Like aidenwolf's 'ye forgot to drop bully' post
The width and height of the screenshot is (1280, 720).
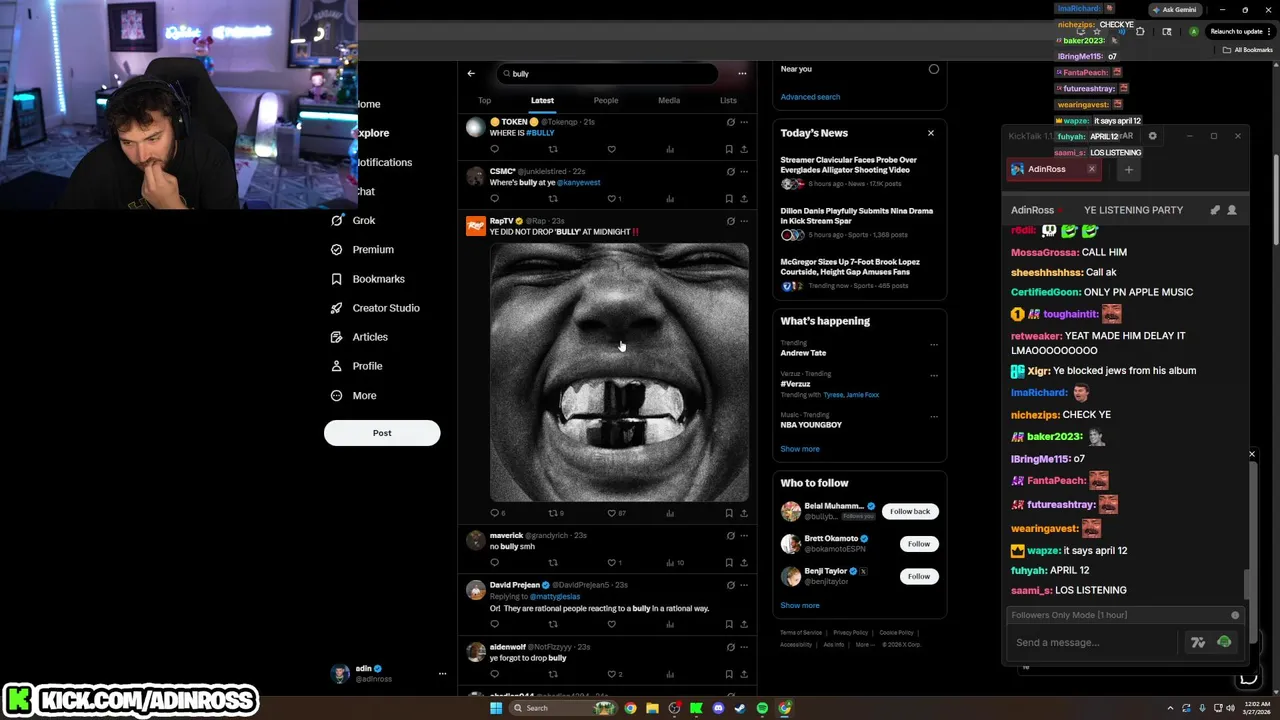click(x=613, y=674)
